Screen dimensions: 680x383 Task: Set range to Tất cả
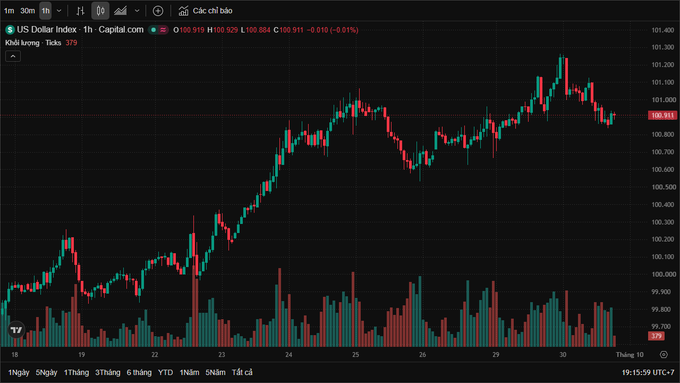242,372
